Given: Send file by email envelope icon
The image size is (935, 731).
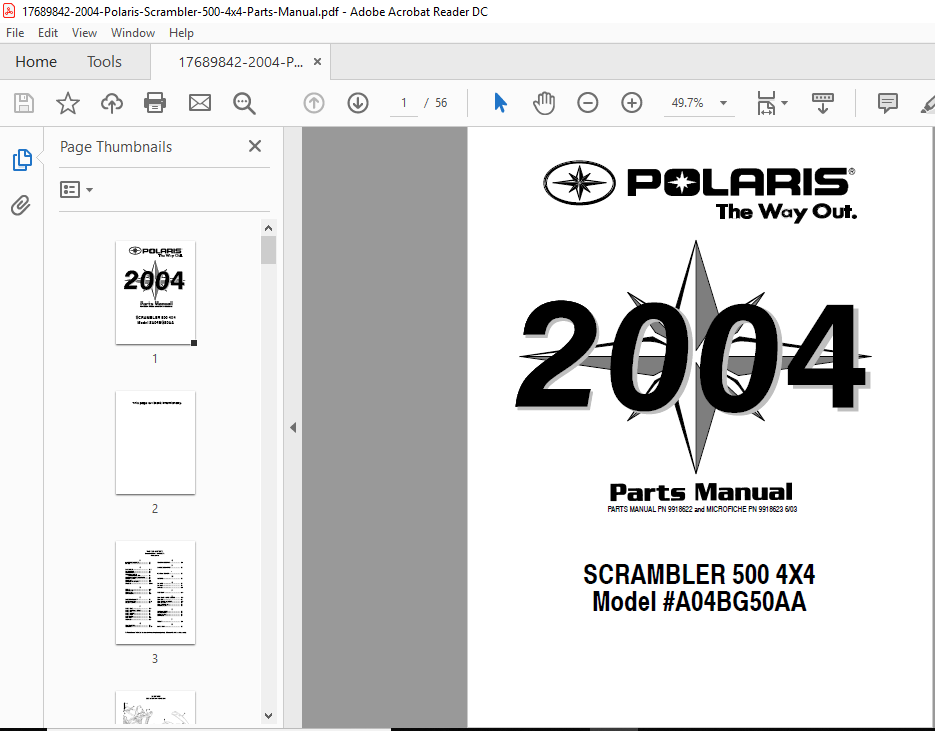Looking at the screenshot, I should point(200,103).
